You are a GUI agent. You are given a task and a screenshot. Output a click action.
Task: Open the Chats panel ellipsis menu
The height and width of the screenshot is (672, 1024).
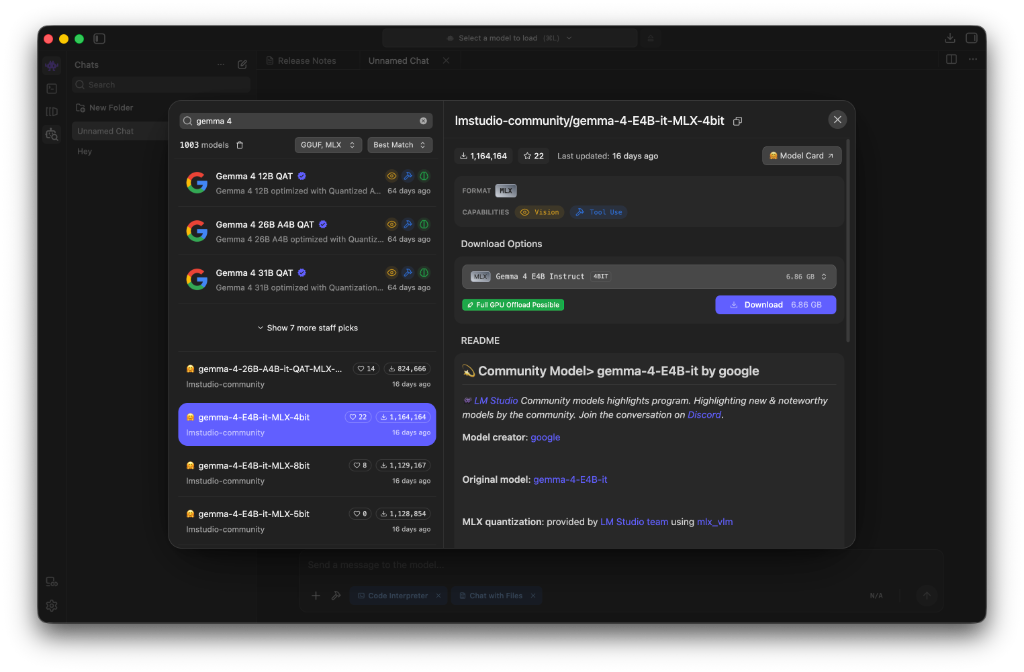(x=221, y=65)
